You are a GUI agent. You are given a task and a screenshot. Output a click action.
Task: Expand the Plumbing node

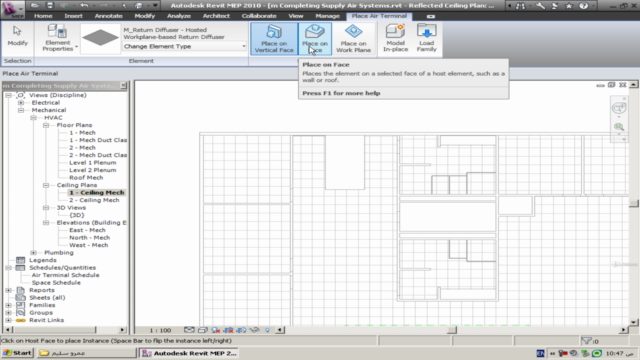click(x=33, y=253)
